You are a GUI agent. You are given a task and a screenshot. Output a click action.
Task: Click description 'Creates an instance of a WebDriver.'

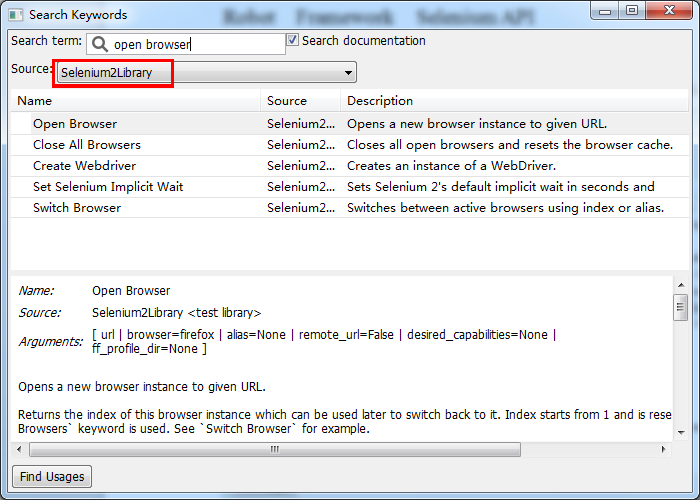click(x=451, y=166)
